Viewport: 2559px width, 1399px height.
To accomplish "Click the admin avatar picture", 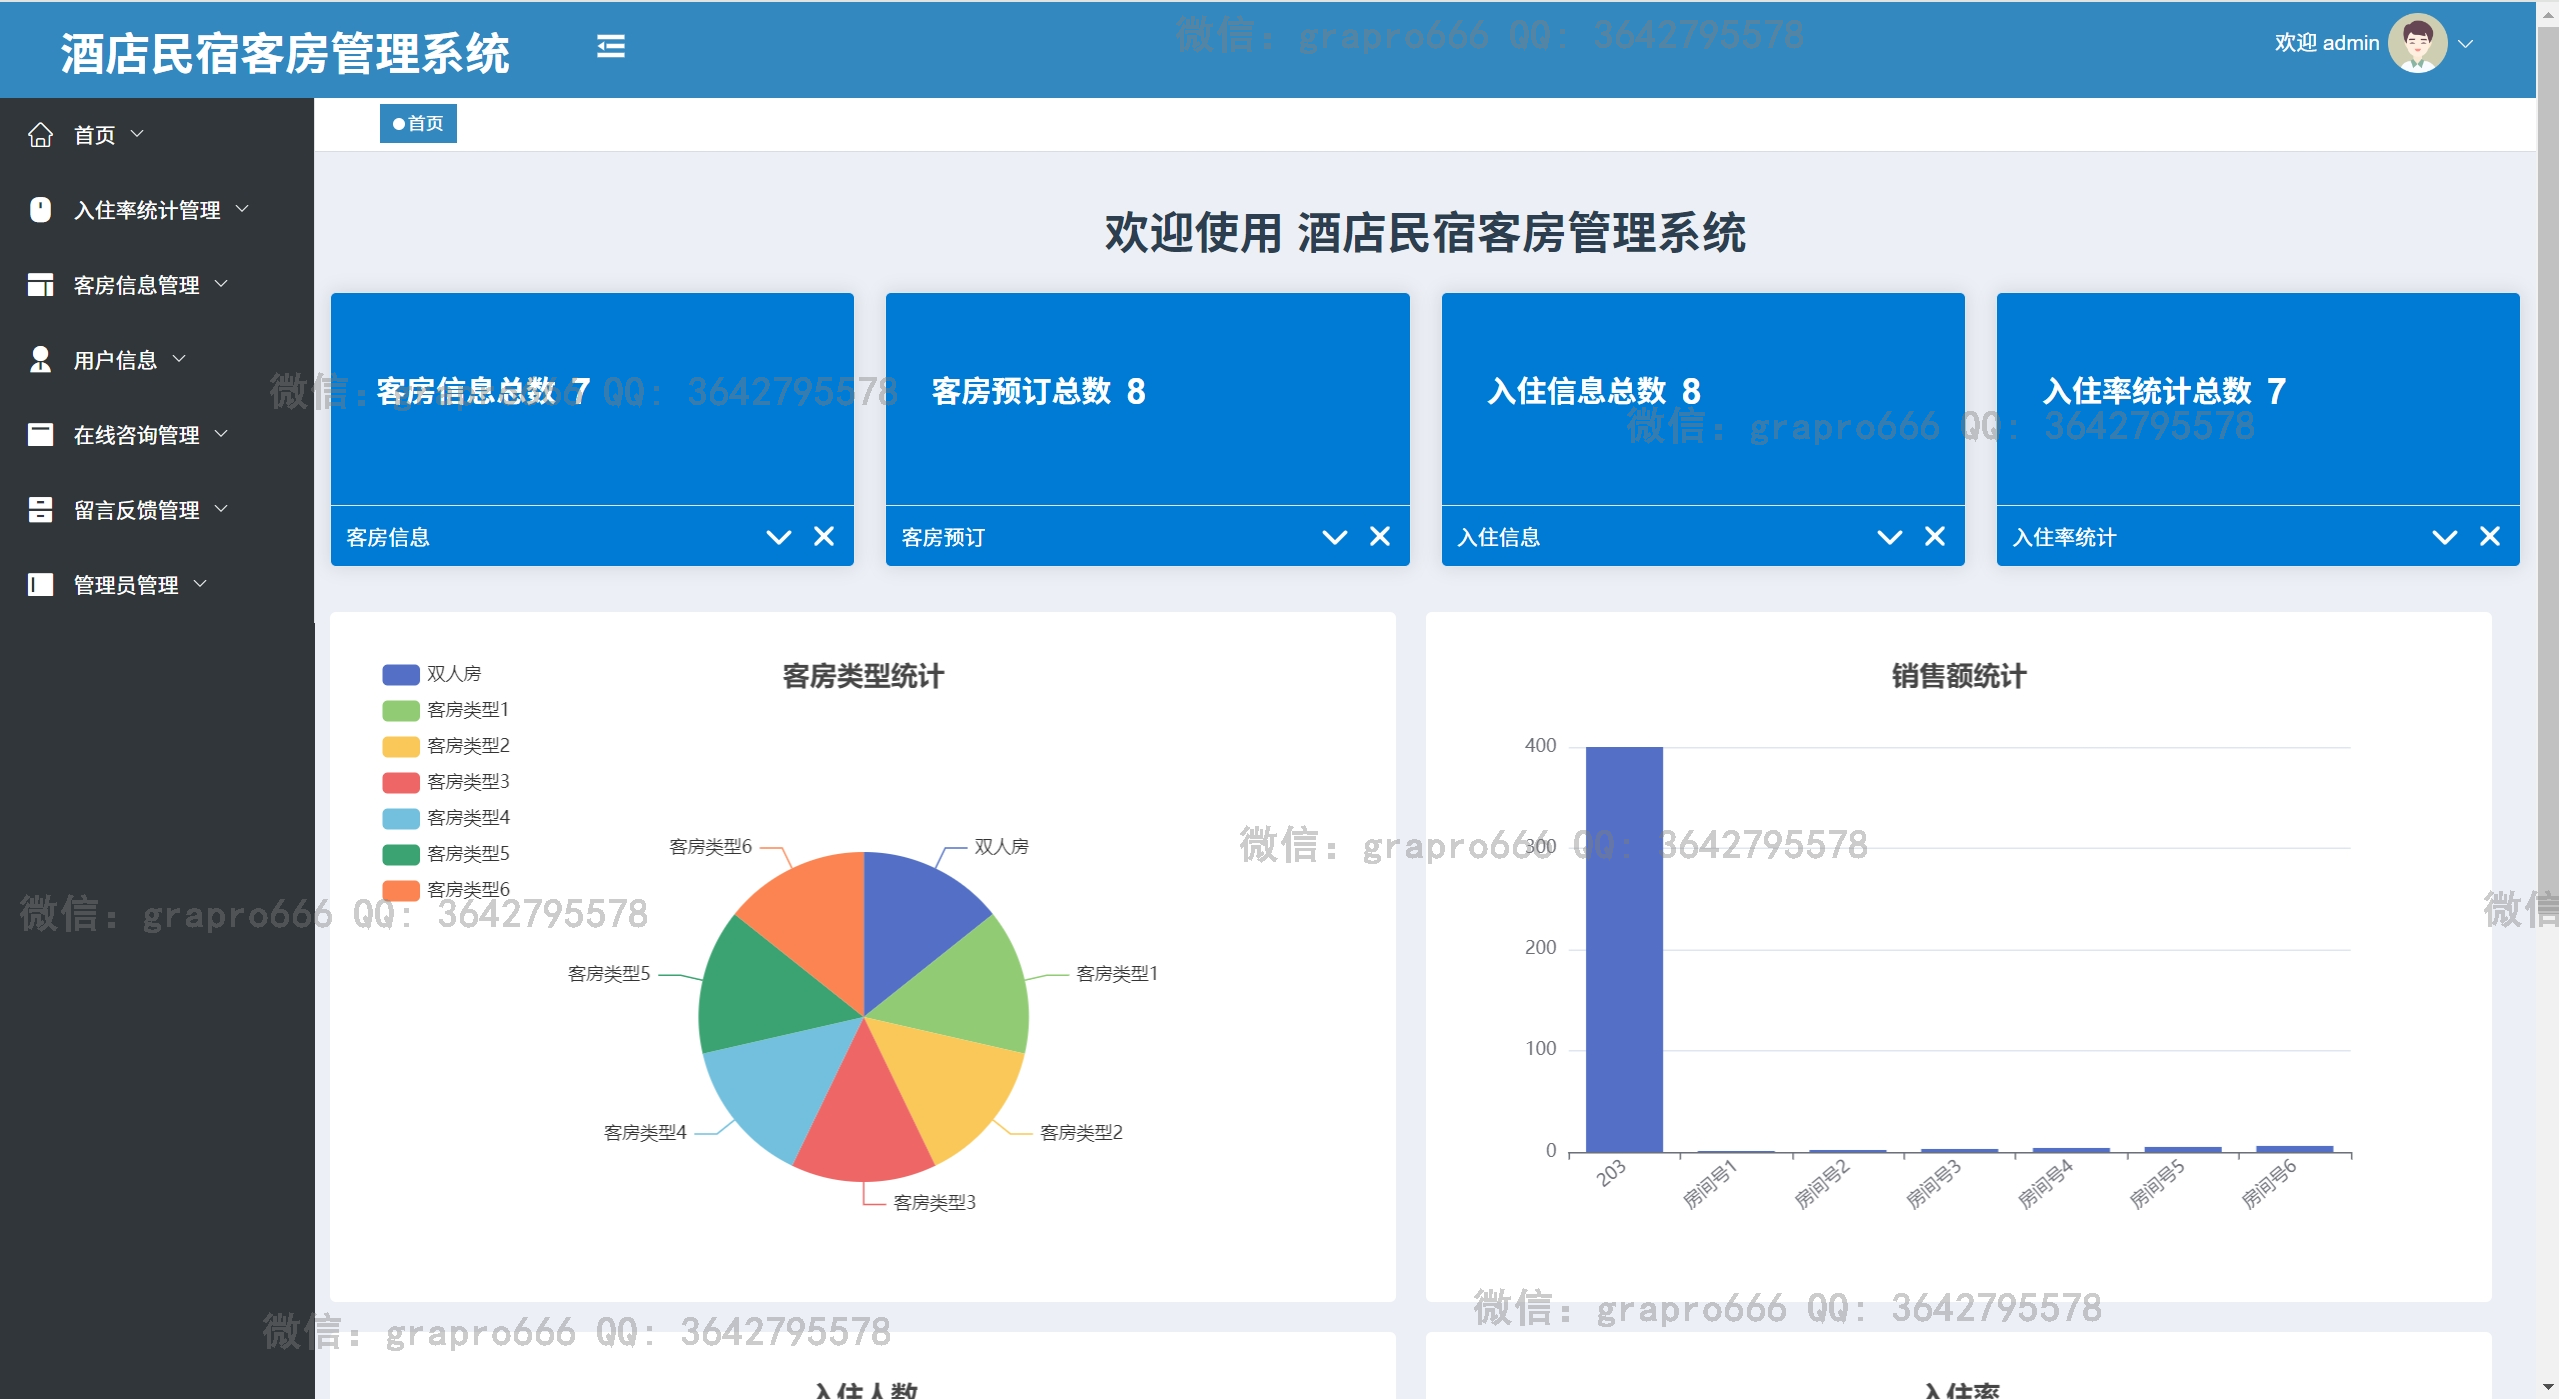I will pos(2416,43).
